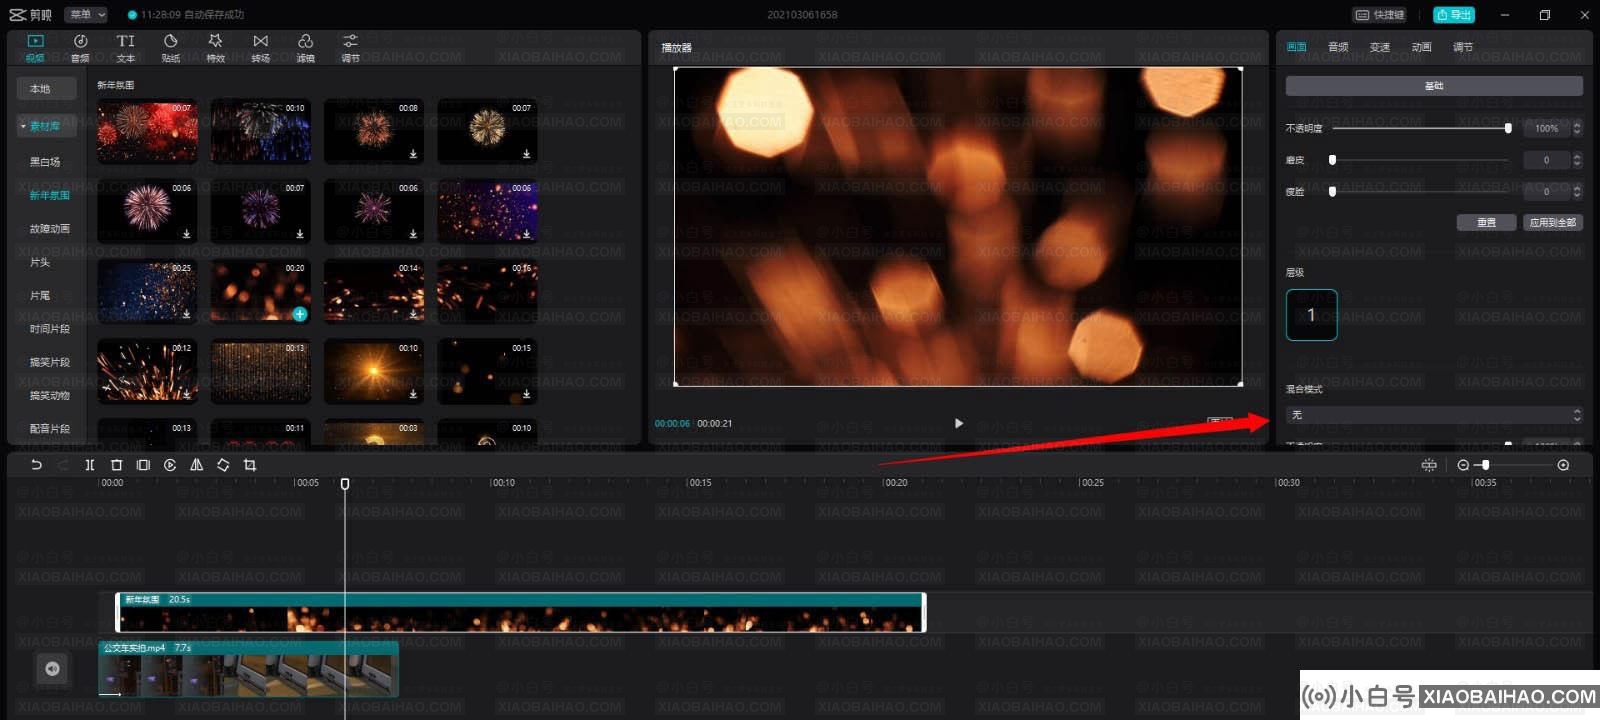Add the 00:20 bokeh clip with plus icon
The height and width of the screenshot is (720, 1600).
300,314
